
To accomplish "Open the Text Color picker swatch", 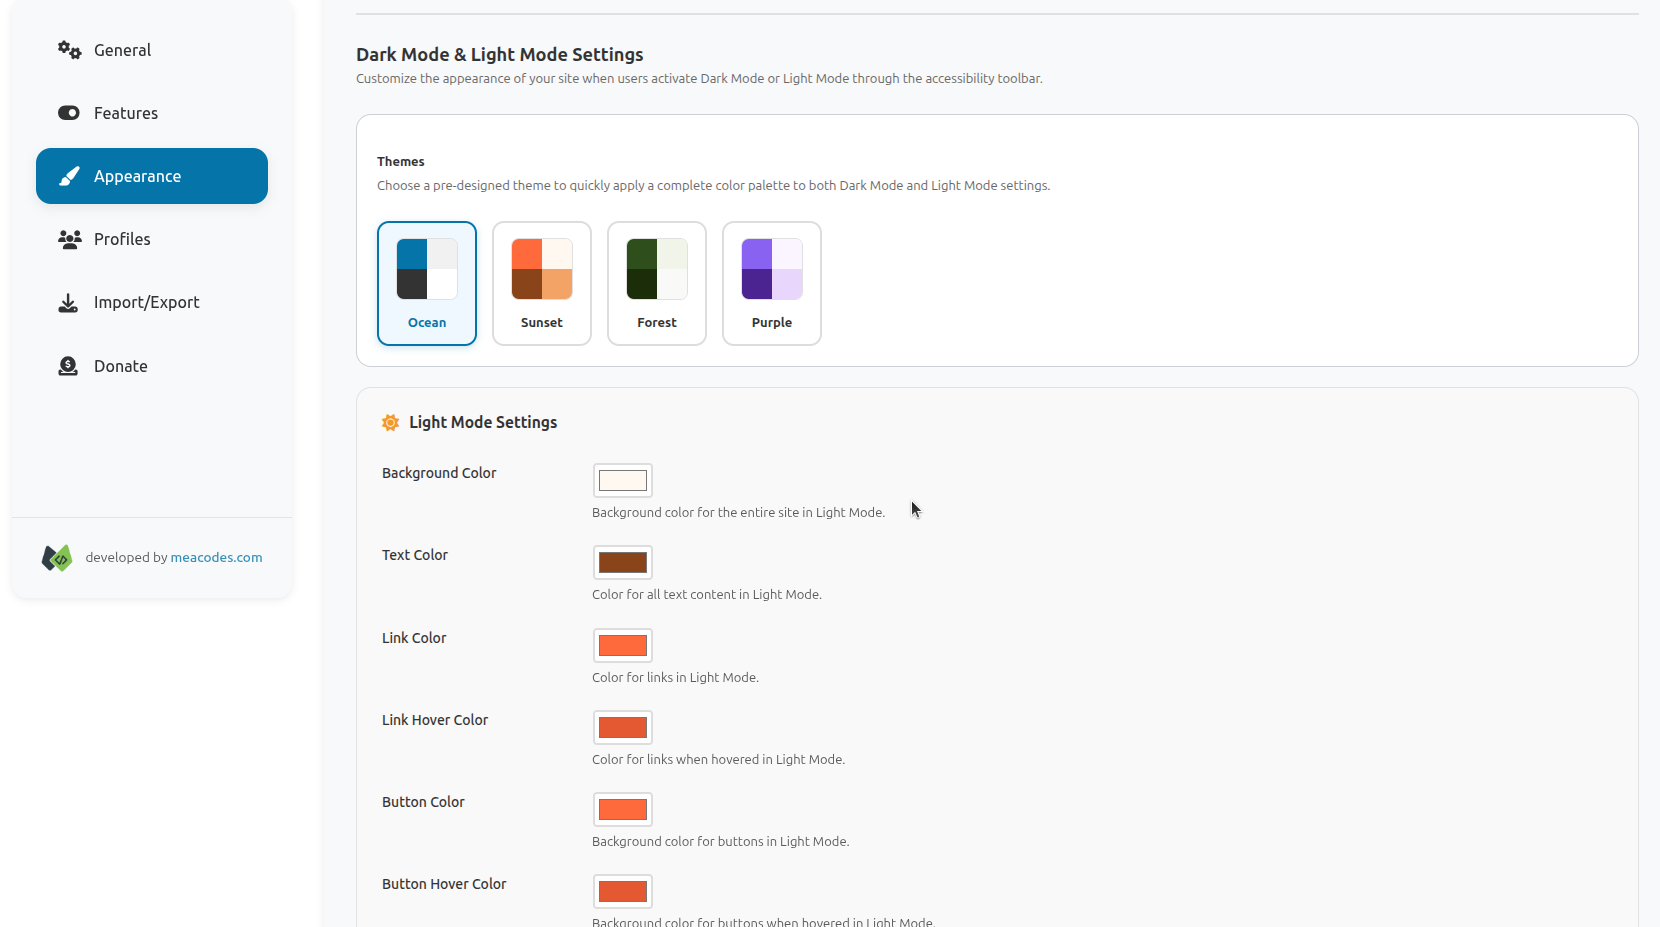I will point(623,563).
